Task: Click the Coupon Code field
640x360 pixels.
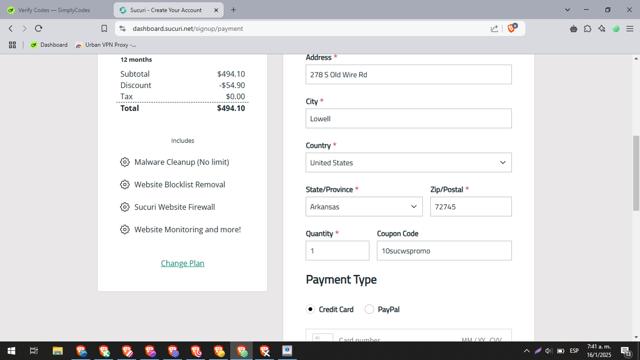Action: point(444,251)
